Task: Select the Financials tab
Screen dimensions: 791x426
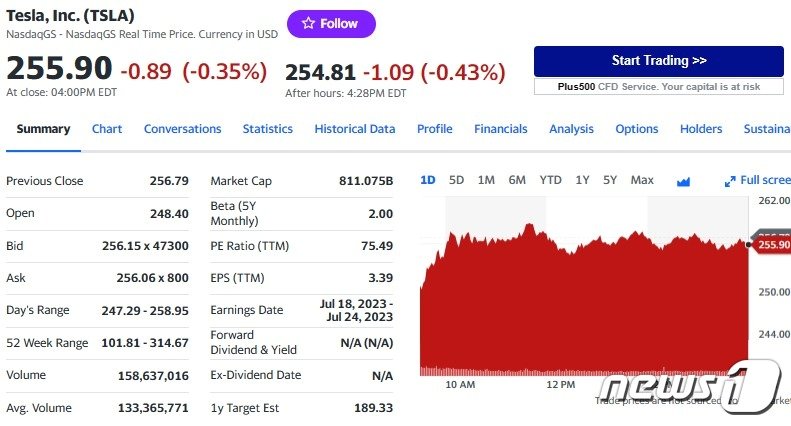Action: (x=501, y=129)
